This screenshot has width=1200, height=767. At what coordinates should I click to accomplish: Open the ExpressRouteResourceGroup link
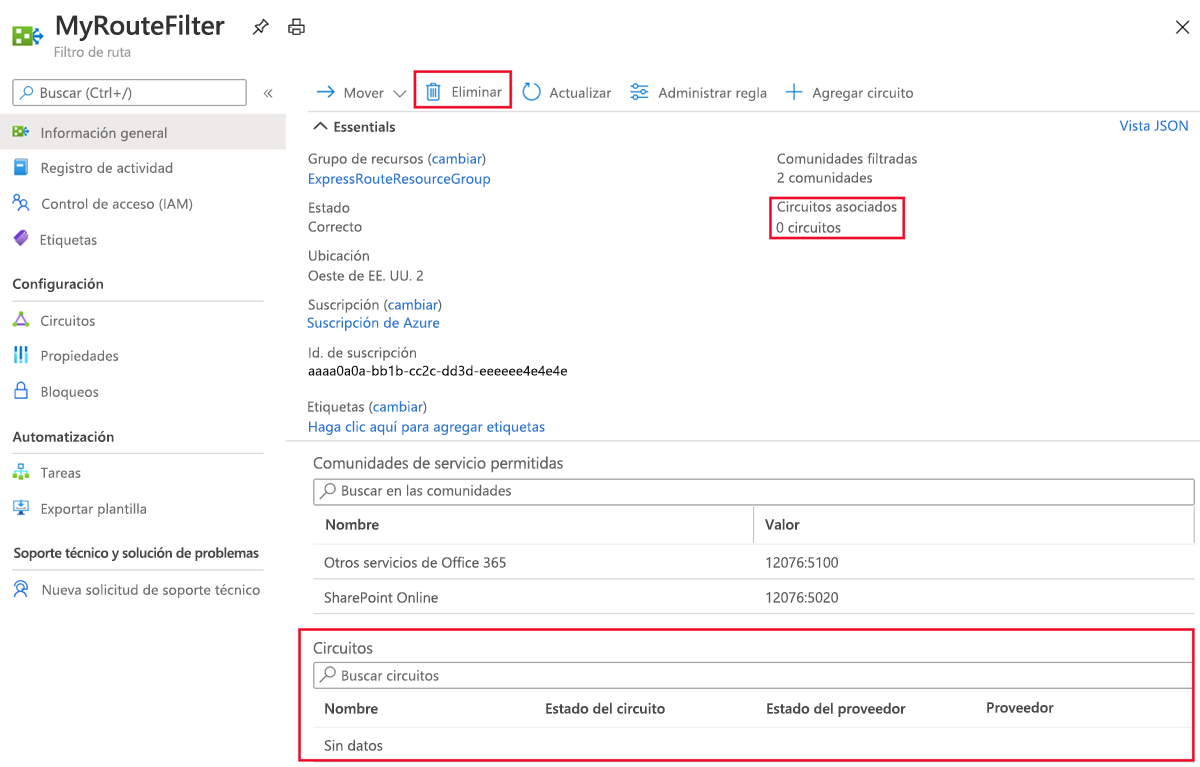coord(399,179)
